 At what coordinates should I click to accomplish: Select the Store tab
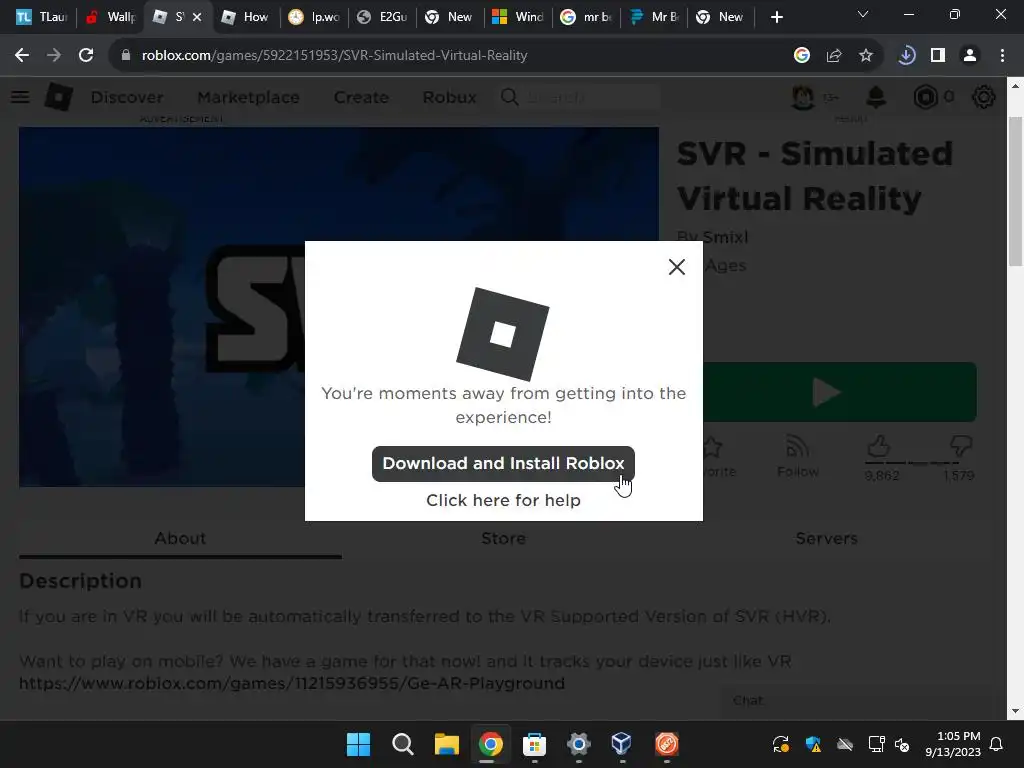[503, 539]
